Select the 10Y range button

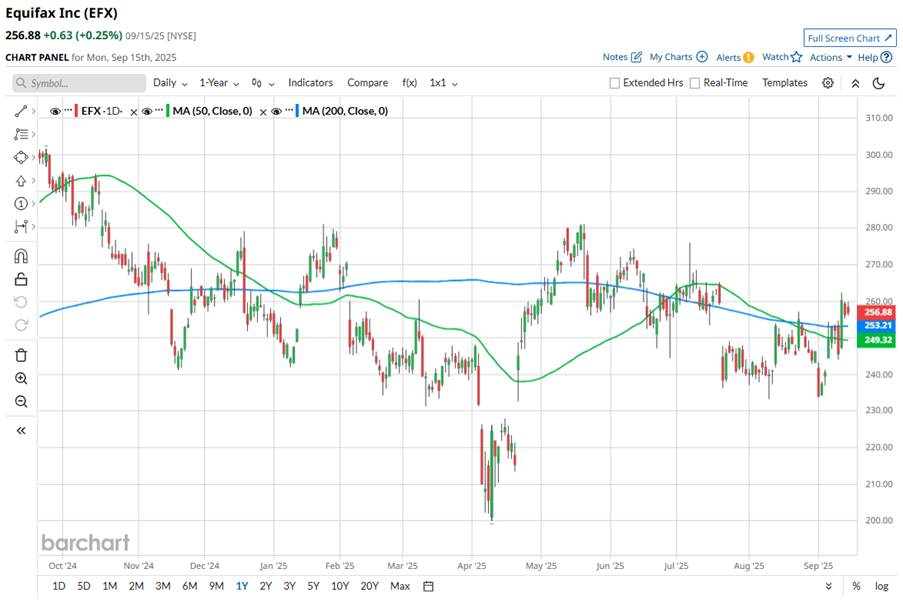(x=340, y=586)
